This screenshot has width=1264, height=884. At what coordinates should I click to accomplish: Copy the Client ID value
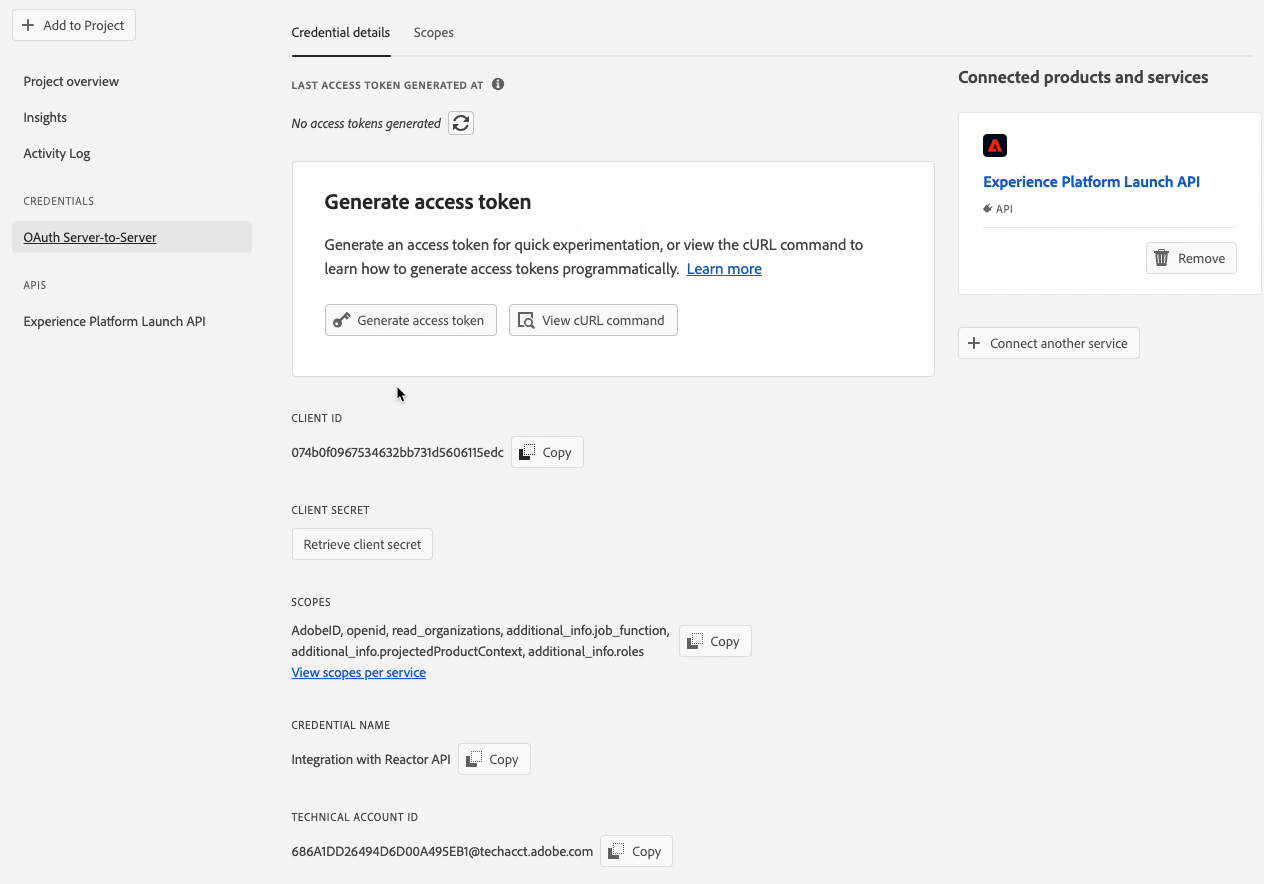tap(547, 452)
